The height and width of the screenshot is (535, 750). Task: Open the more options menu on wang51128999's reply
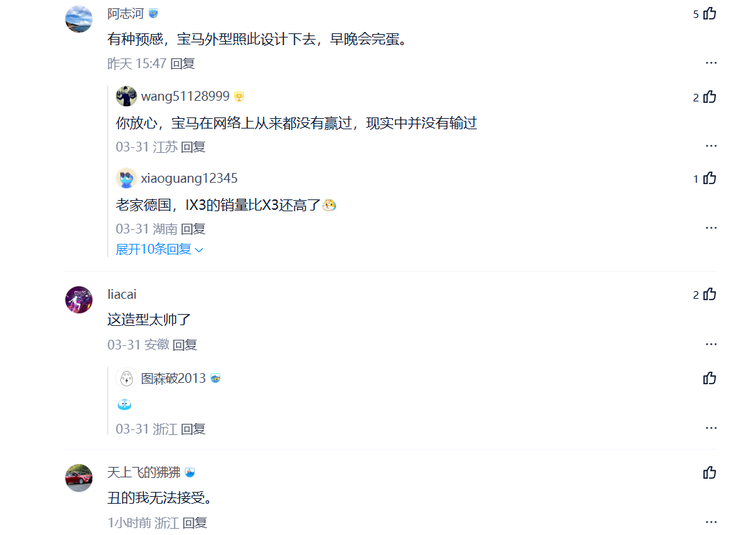(x=711, y=146)
